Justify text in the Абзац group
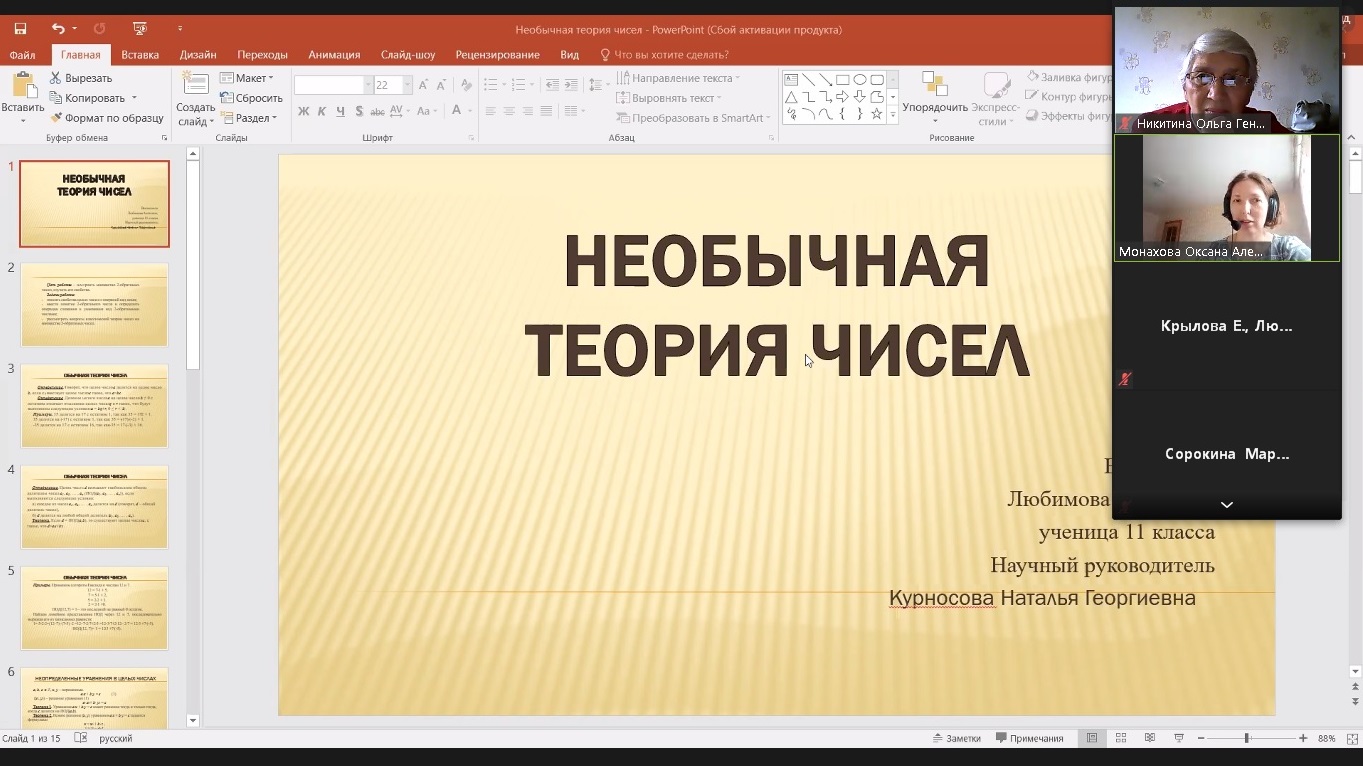The height and width of the screenshot is (772, 1363). point(546,111)
